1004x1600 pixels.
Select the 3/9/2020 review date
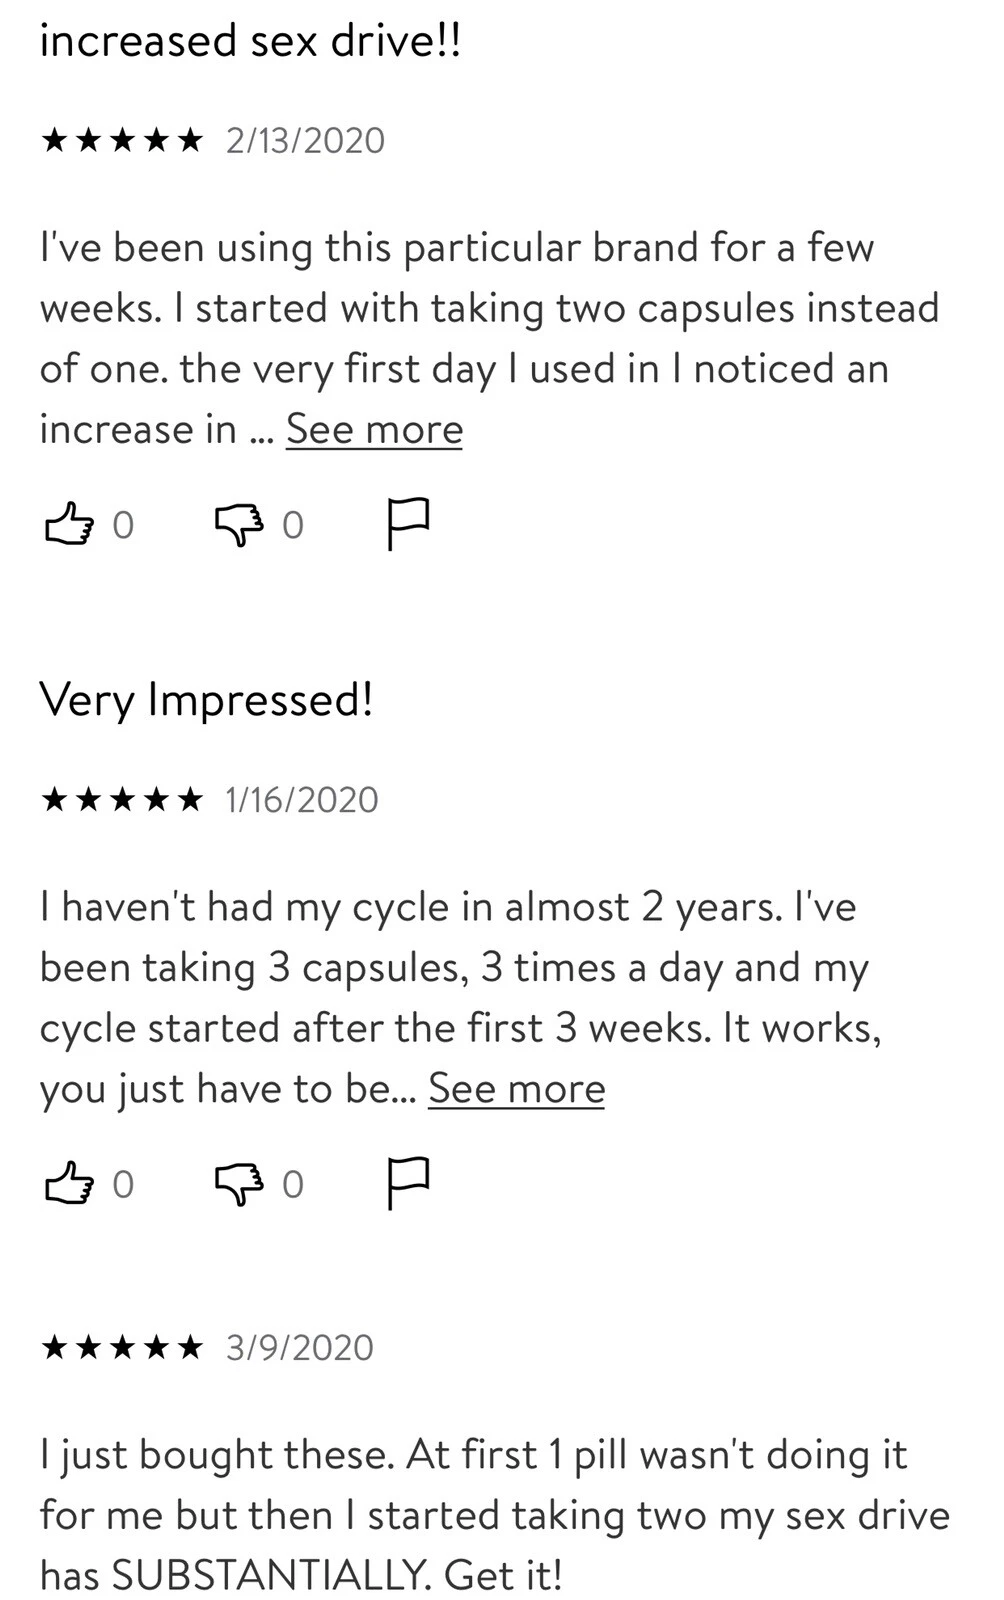coord(299,1348)
